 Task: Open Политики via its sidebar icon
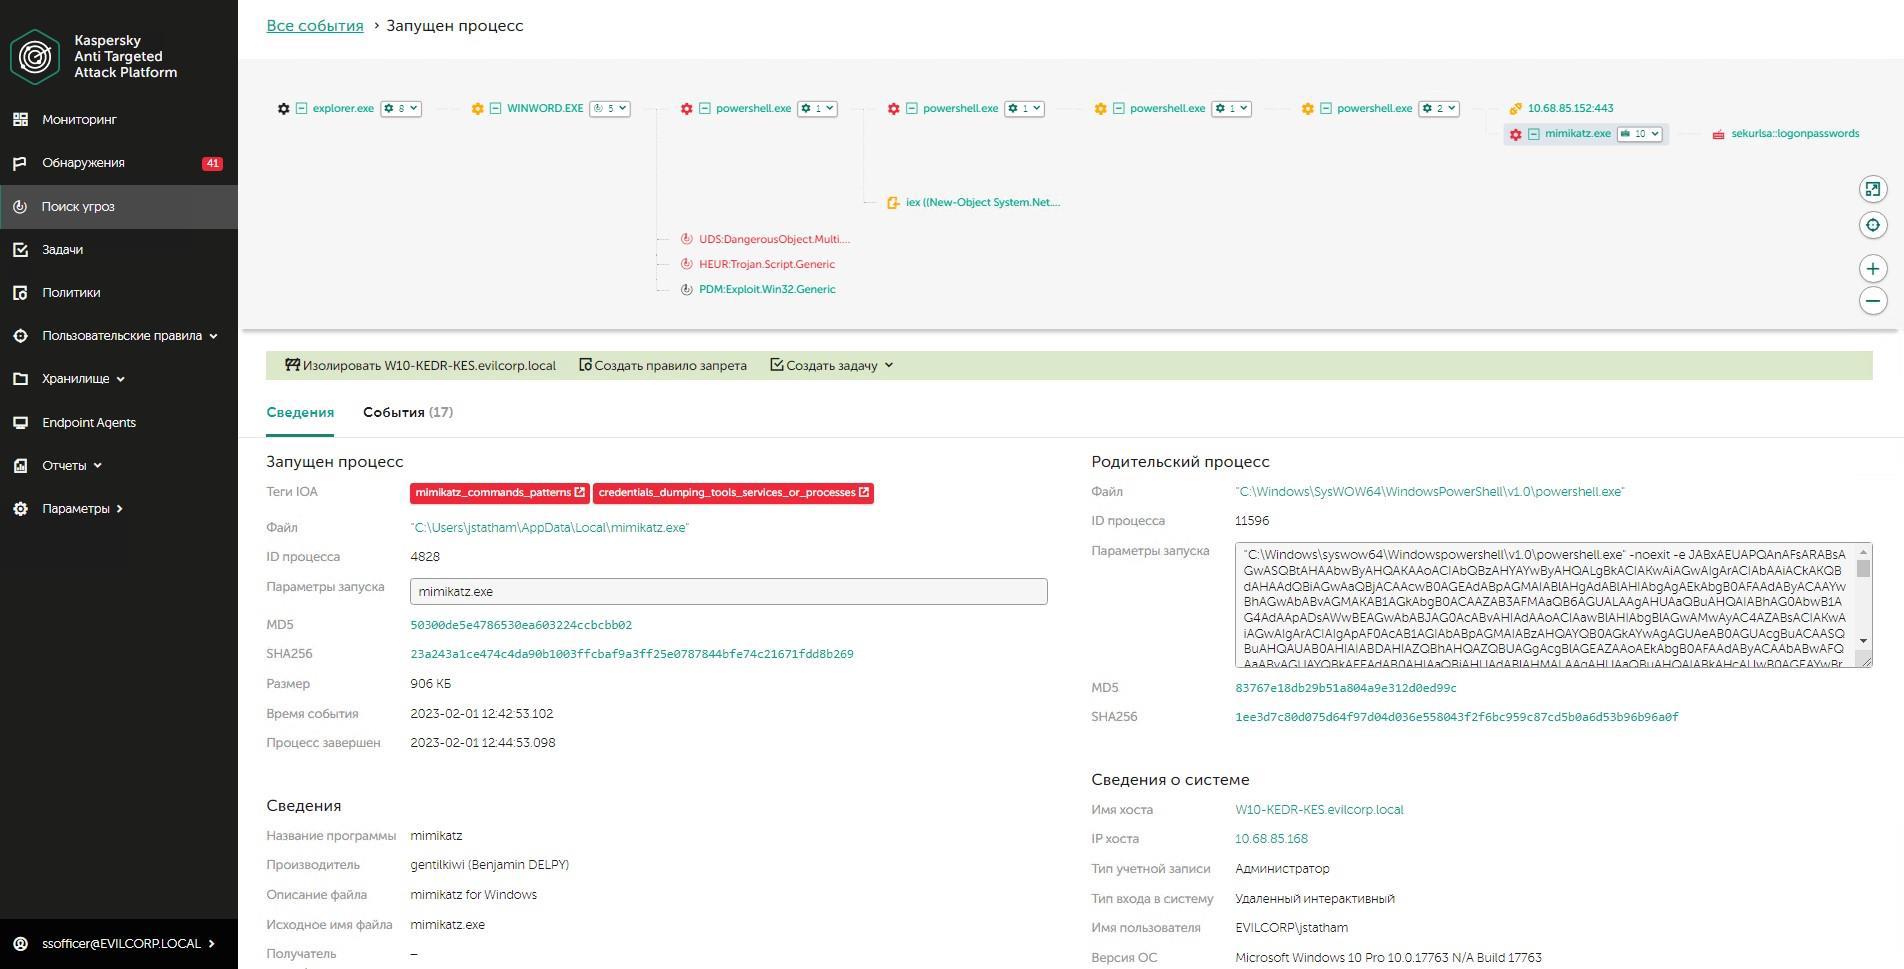[x=20, y=293]
